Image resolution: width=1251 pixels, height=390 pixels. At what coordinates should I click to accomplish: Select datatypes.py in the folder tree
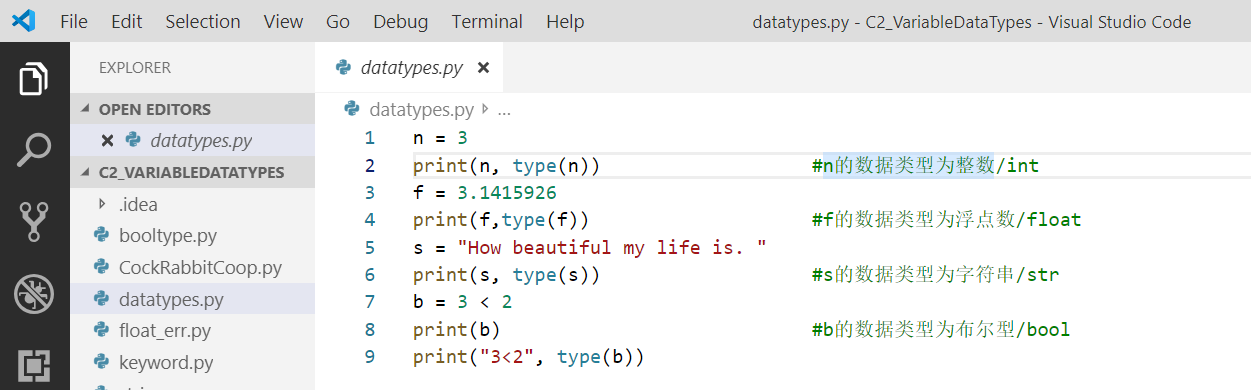tap(192, 299)
